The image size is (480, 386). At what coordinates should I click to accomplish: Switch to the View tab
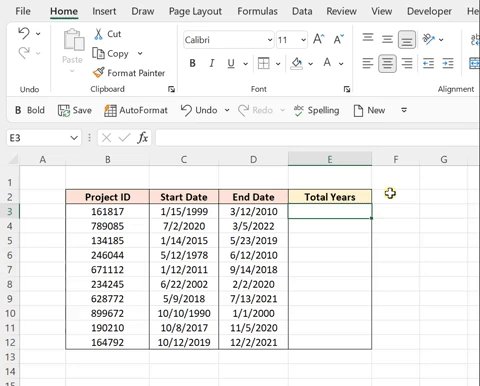tap(382, 11)
